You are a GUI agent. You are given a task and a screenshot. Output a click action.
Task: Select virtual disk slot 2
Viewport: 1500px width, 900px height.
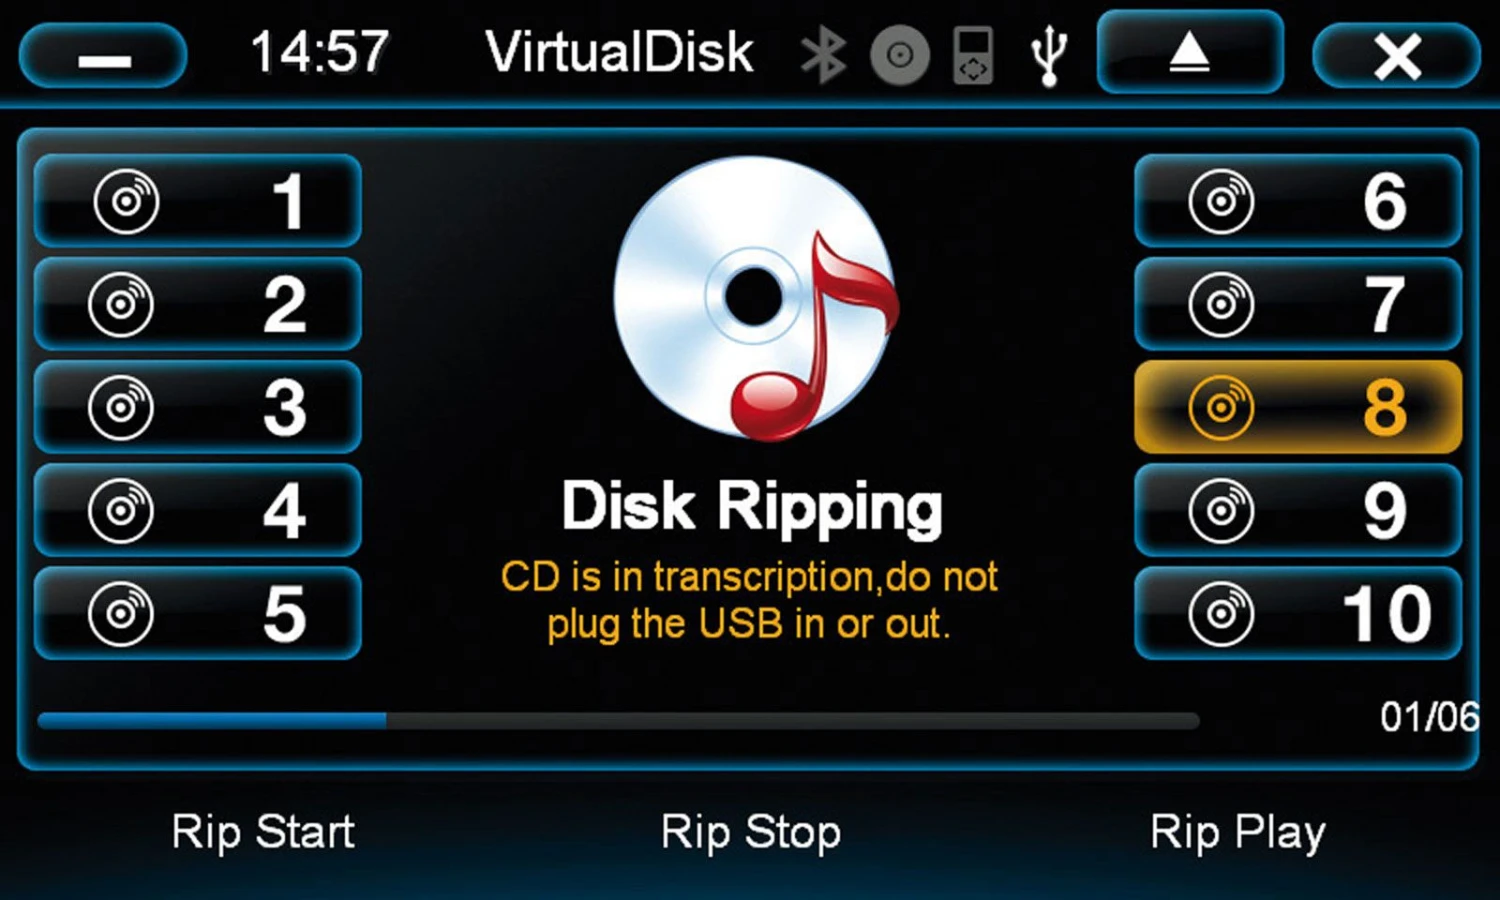point(198,305)
